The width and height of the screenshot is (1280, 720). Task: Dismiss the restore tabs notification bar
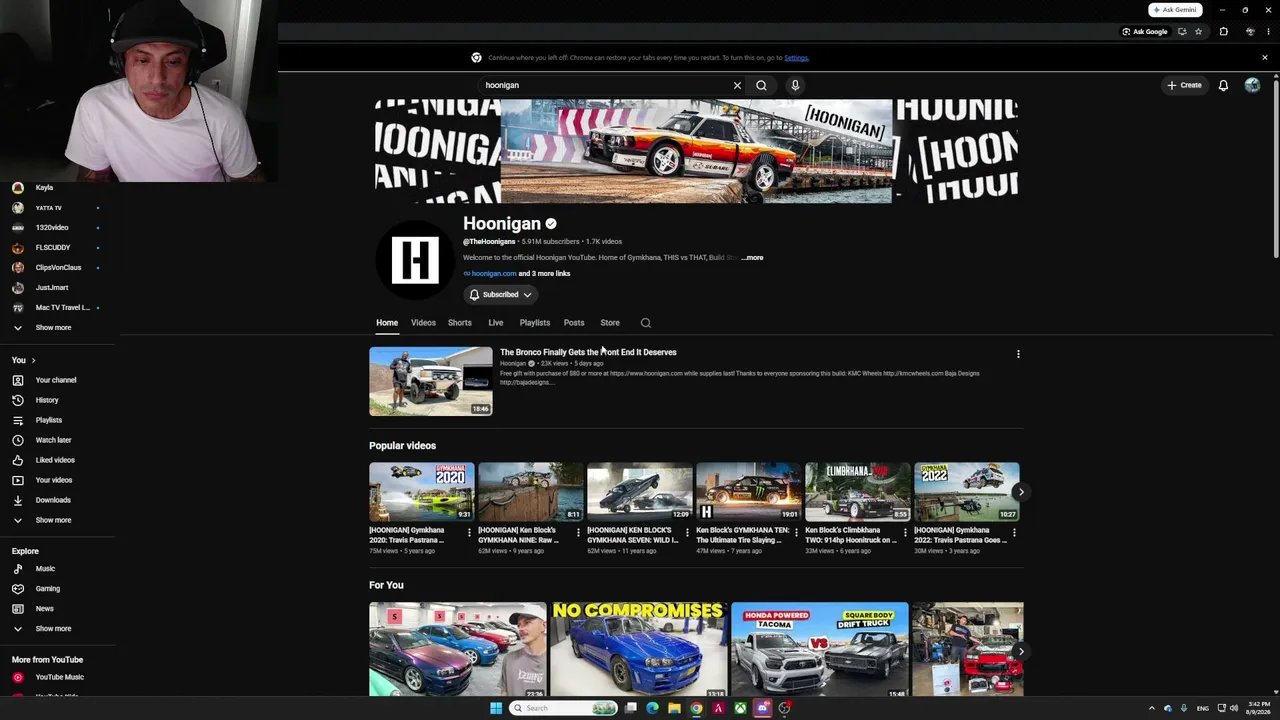[x=1264, y=58]
